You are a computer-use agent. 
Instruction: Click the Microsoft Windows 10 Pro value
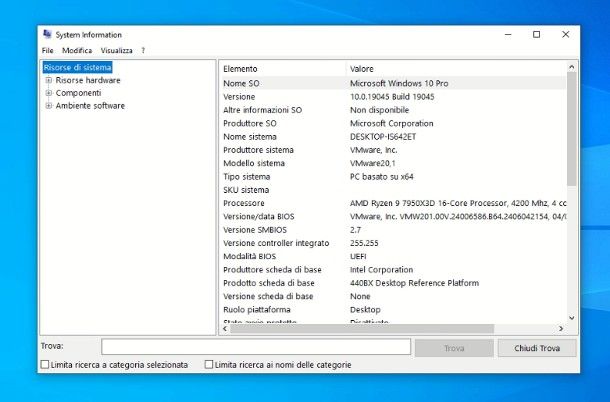399,83
